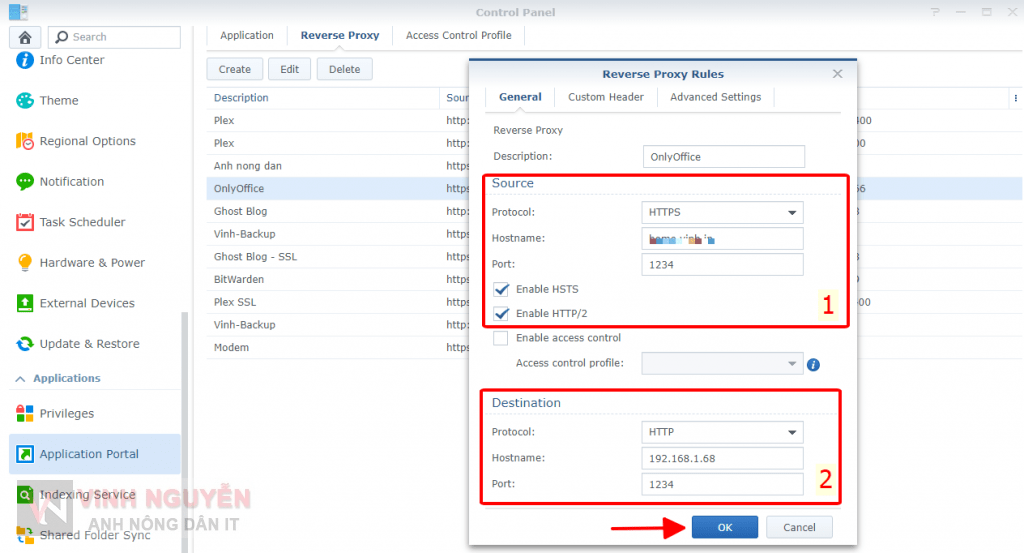The image size is (1024, 553).
Task: Open Source Protocol HTTPS dropdown
Action: pyautogui.click(x=722, y=212)
